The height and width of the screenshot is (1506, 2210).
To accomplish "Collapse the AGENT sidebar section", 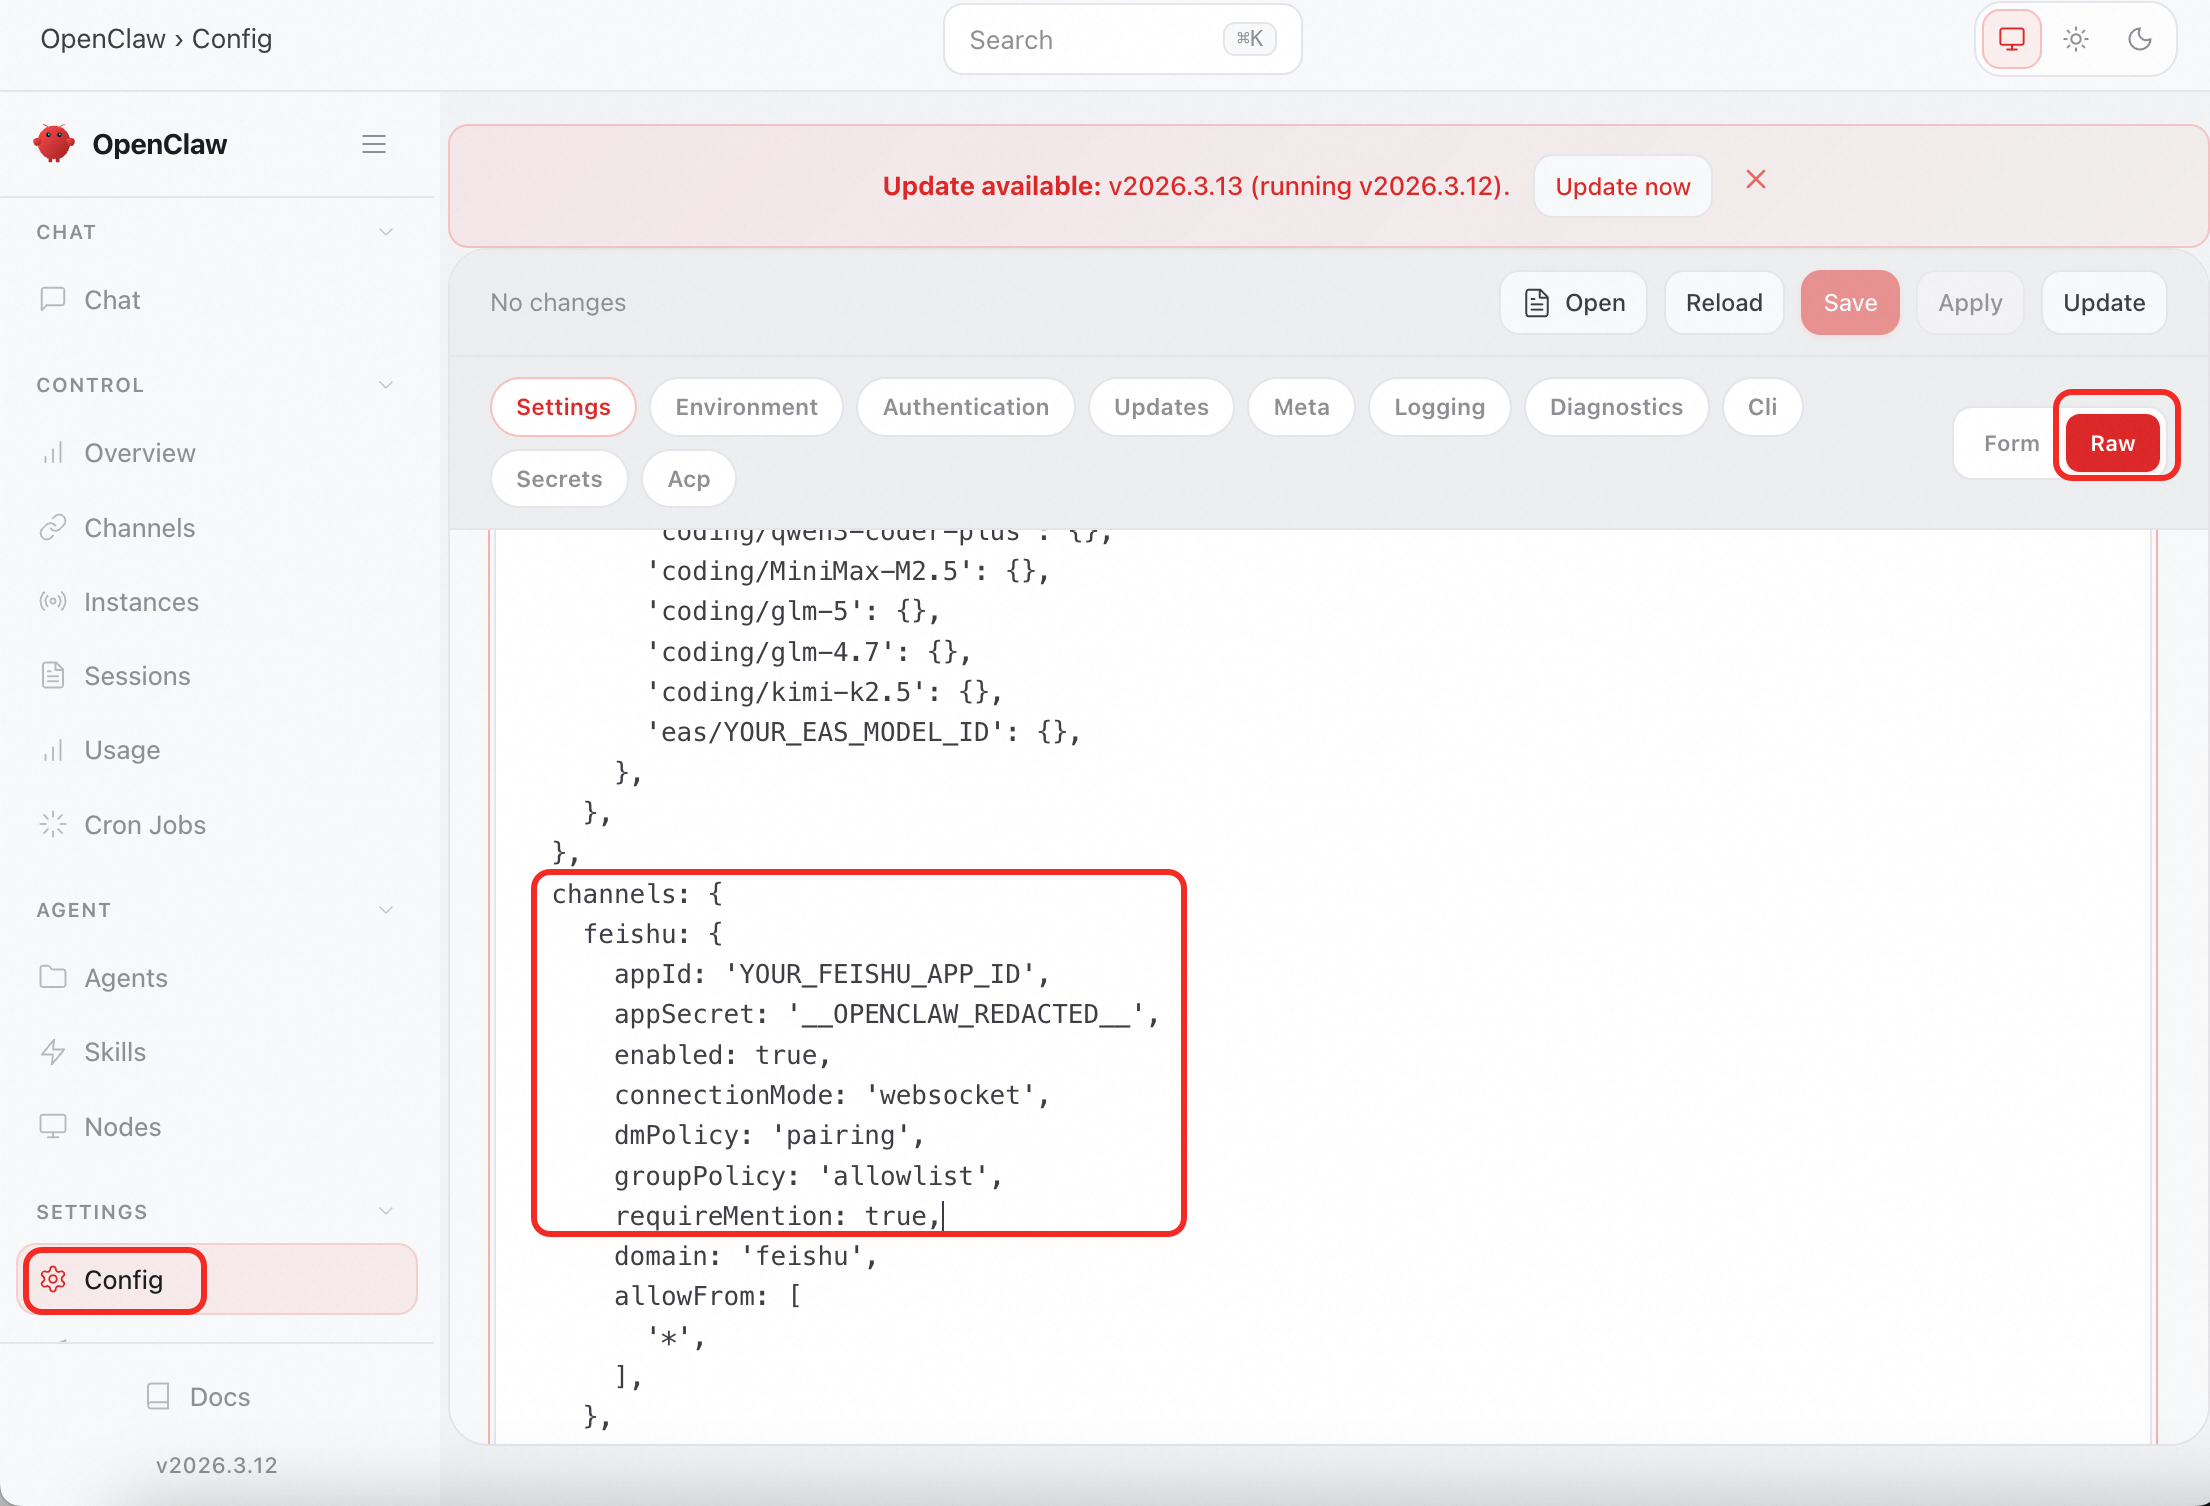I will pyautogui.click(x=386, y=910).
